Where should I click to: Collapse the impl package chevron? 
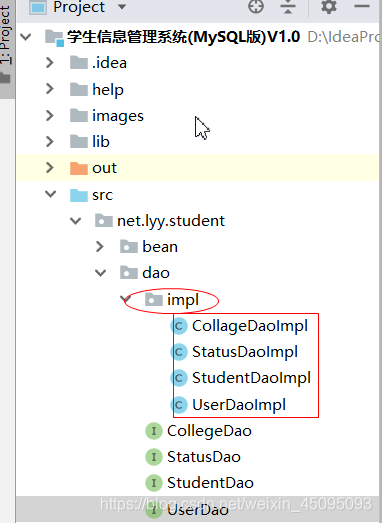click(126, 299)
